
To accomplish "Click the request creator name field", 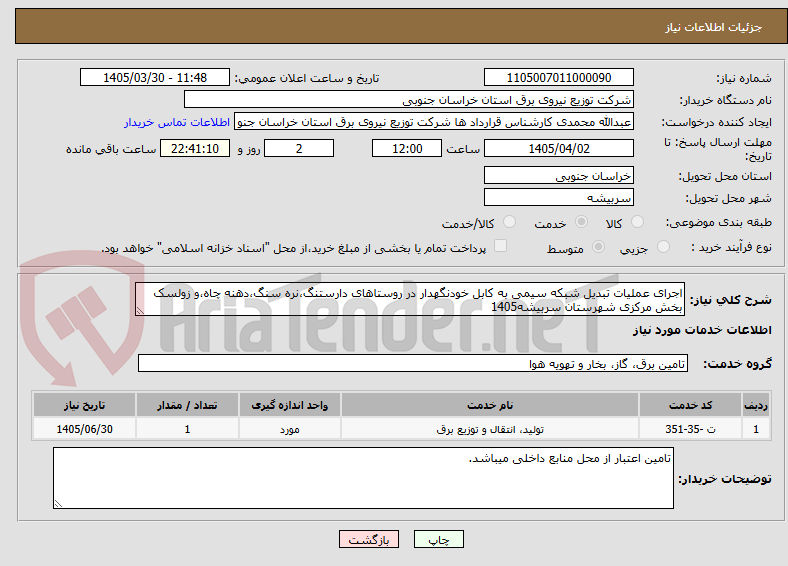I will [434, 122].
